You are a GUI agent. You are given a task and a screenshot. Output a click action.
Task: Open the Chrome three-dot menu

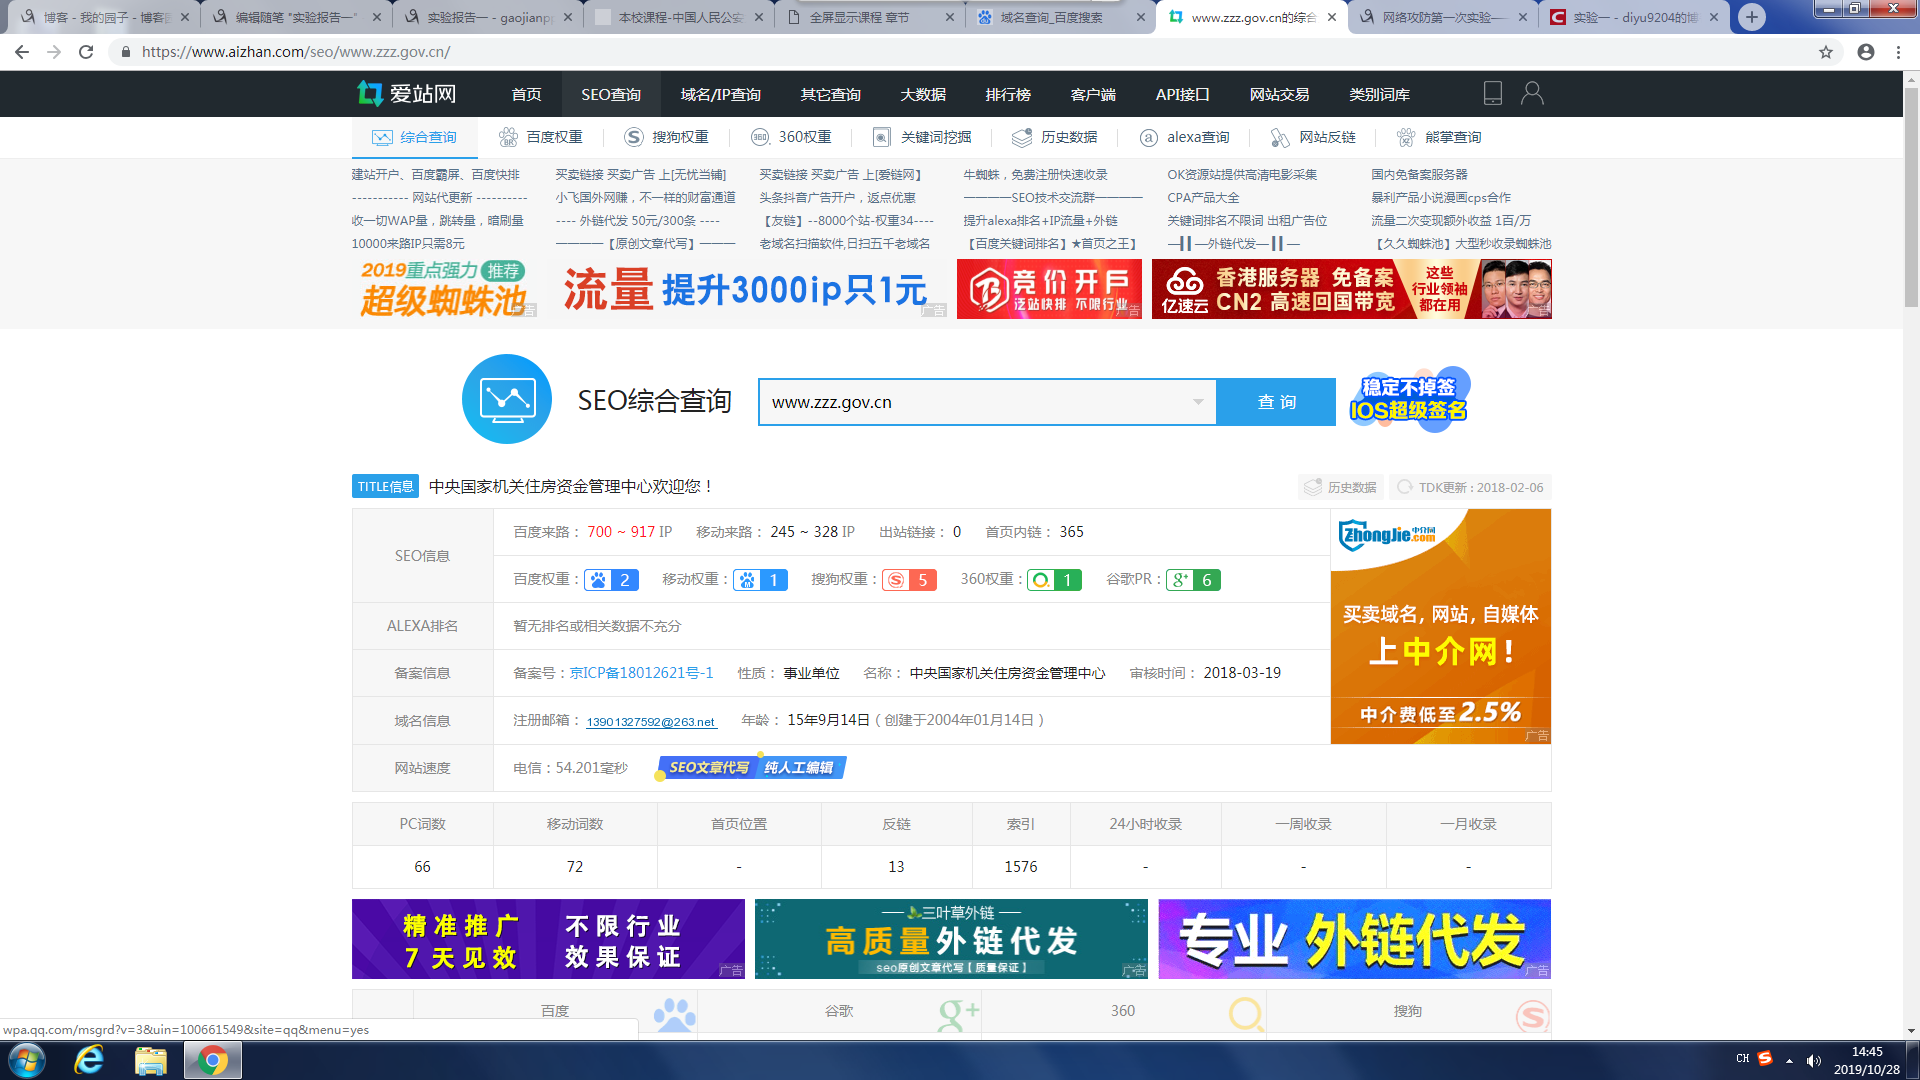[x=1898, y=52]
